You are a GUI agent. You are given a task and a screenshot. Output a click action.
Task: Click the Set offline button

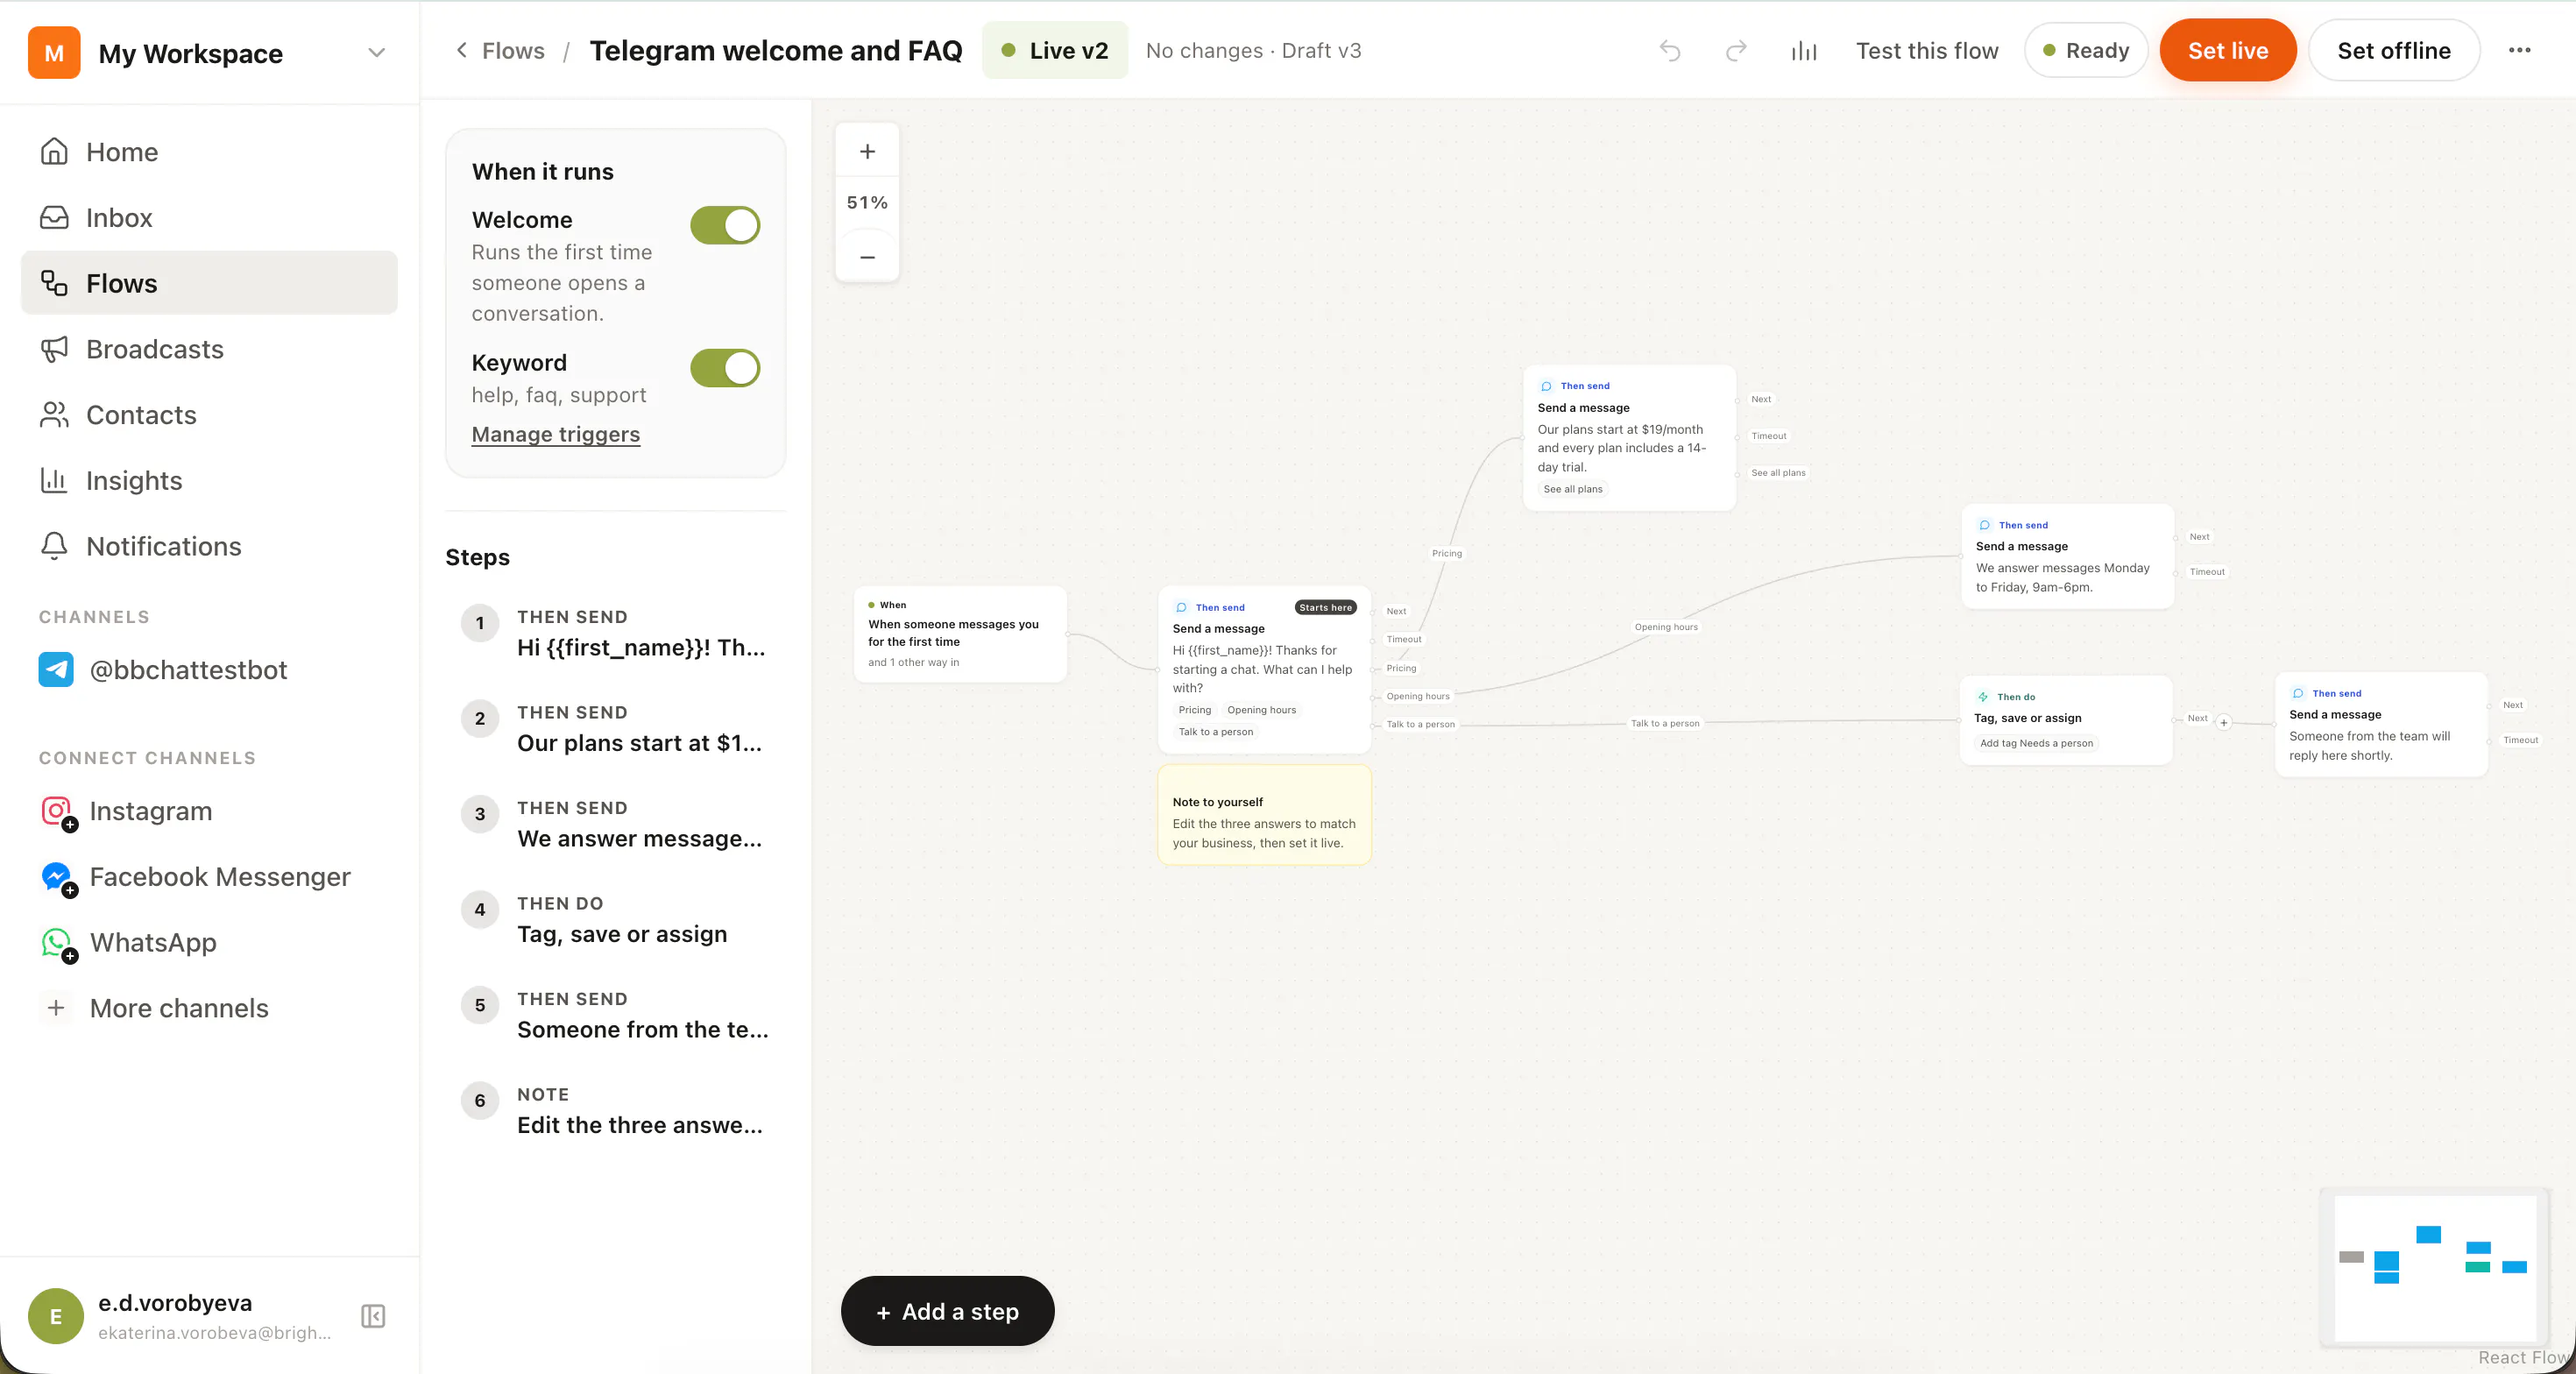2393,51
